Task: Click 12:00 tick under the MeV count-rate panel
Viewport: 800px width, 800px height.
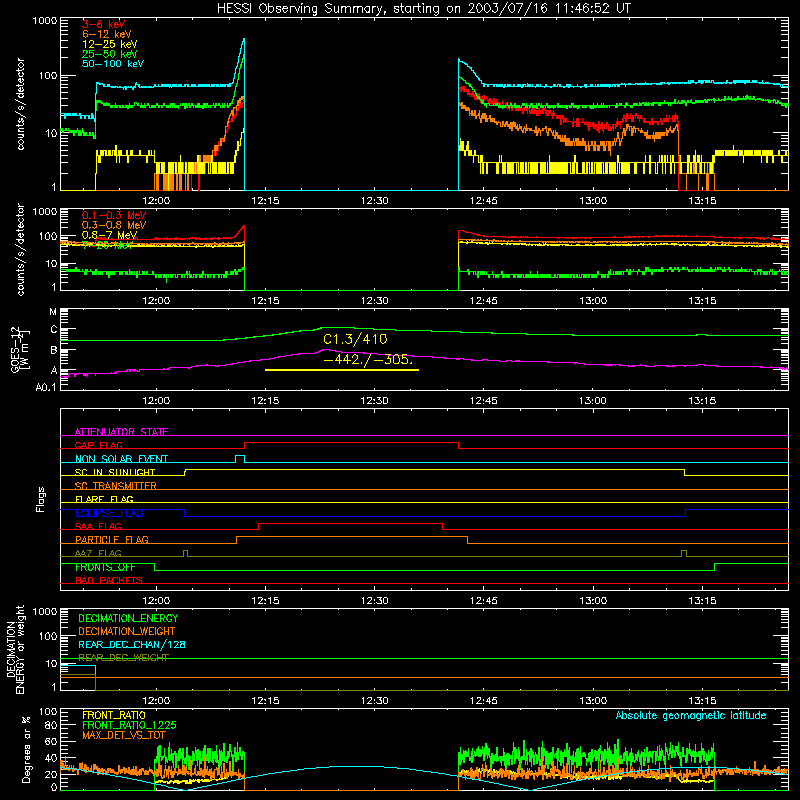Action: pyautogui.click(x=156, y=301)
